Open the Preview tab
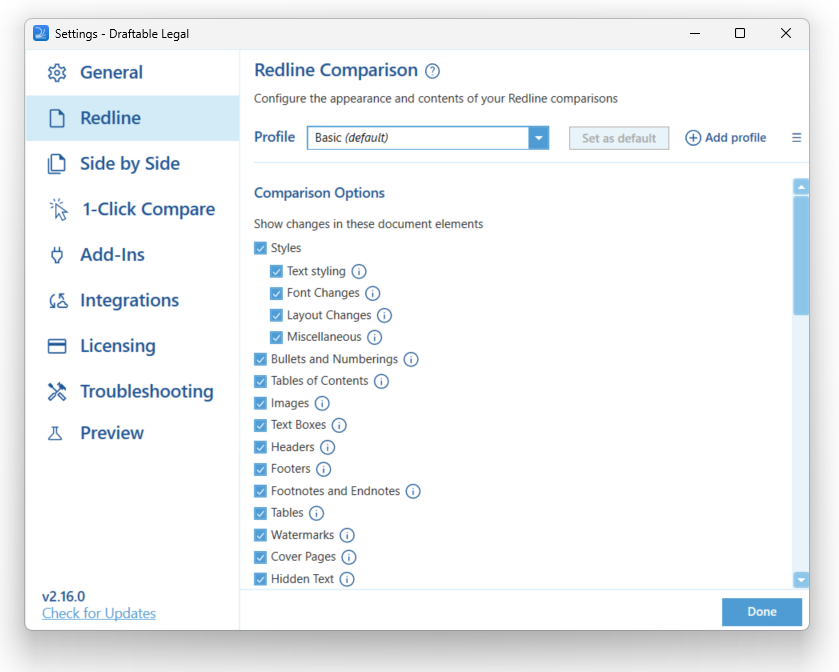 (x=133, y=433)
